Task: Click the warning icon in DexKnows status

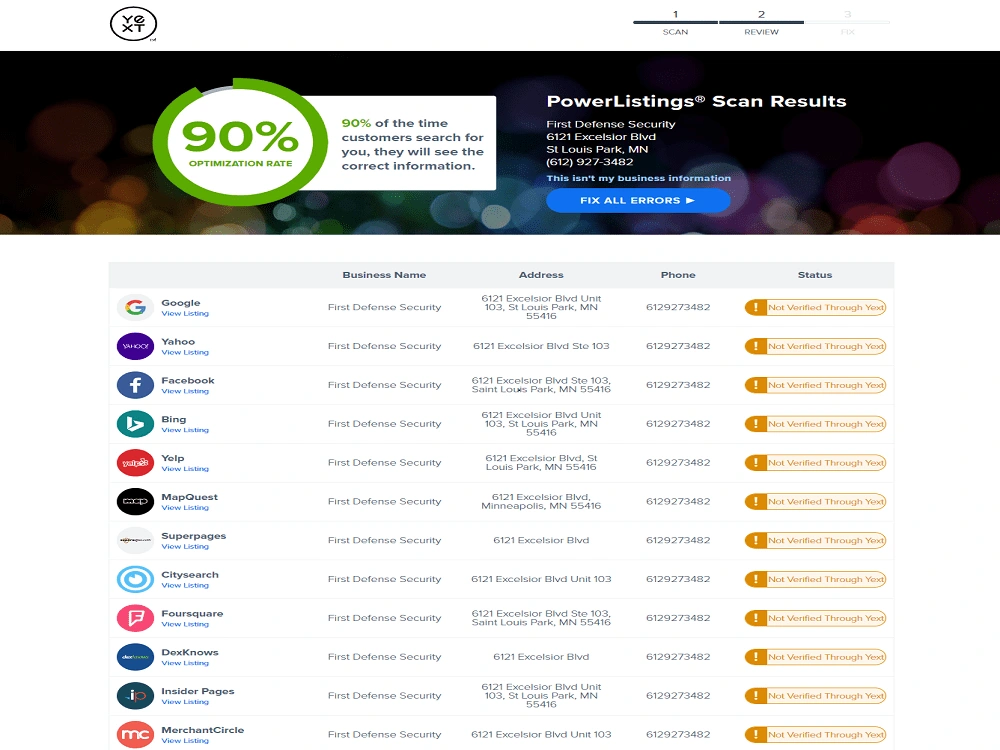Action: pos(756,657)
